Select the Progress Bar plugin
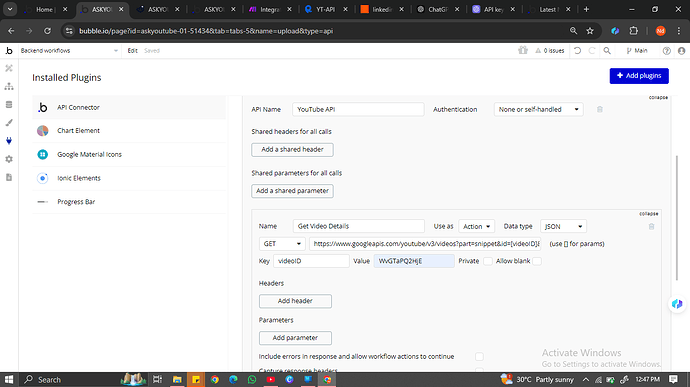Viewport: 690px width, 387px height. [x=129, y=202]
